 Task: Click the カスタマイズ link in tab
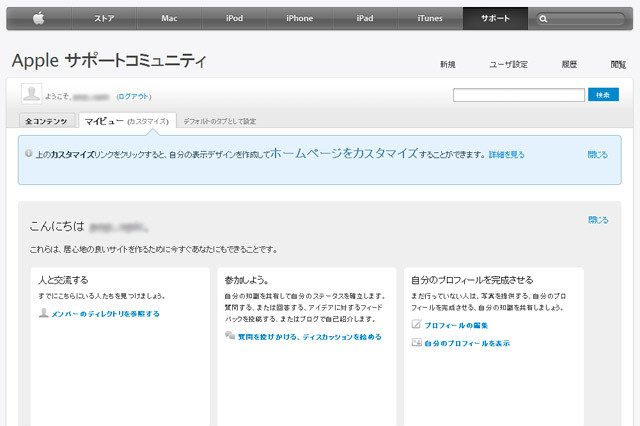[148, 122]
